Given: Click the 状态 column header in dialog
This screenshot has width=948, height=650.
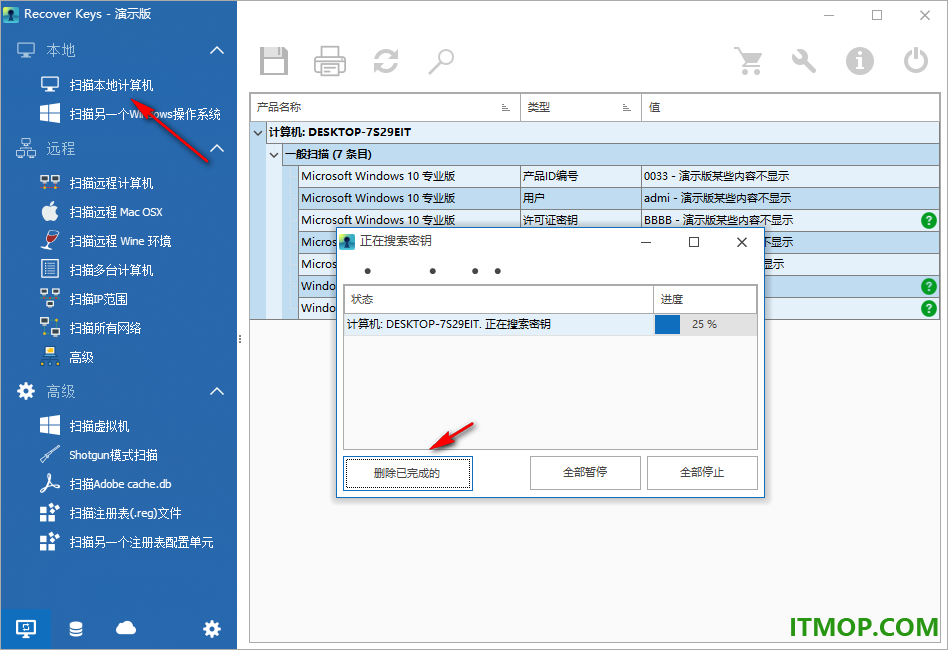Looking at the screenshot, I should click(x=499, y=299).
